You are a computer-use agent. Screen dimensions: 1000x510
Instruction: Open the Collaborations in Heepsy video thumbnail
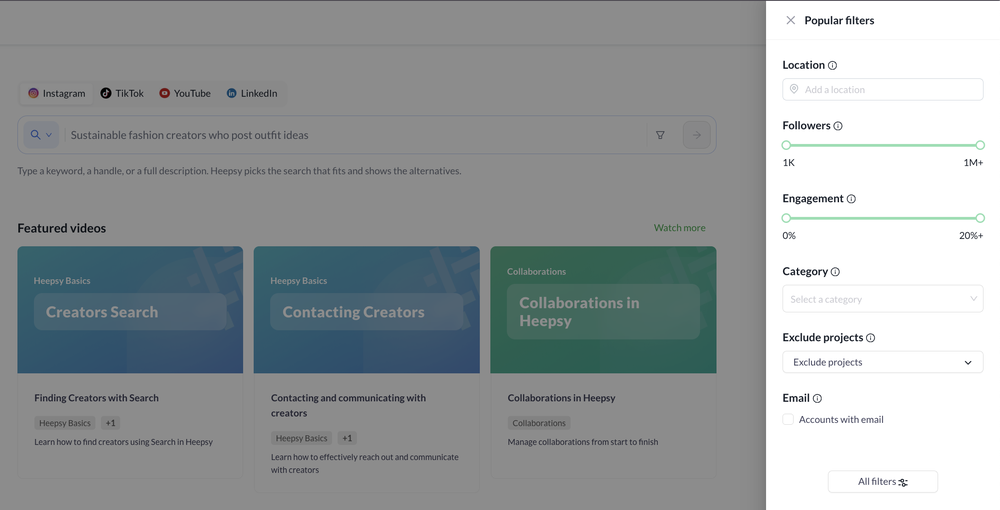point(603,310)
